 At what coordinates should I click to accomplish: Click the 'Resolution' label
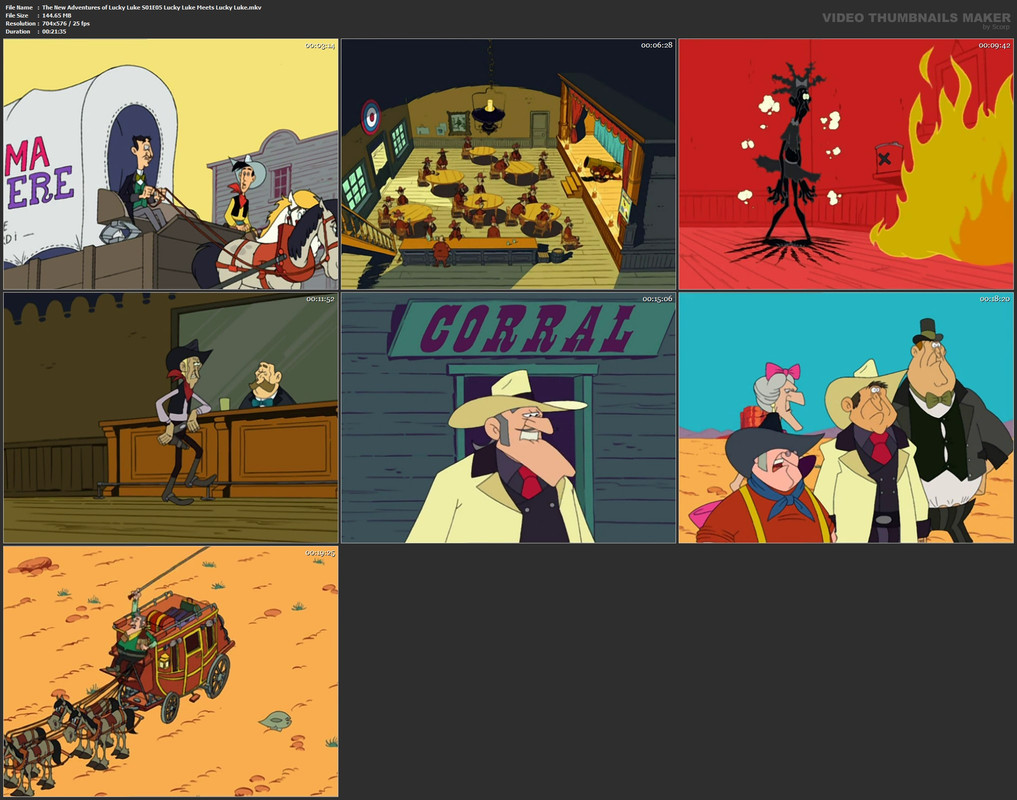[19, 23]
